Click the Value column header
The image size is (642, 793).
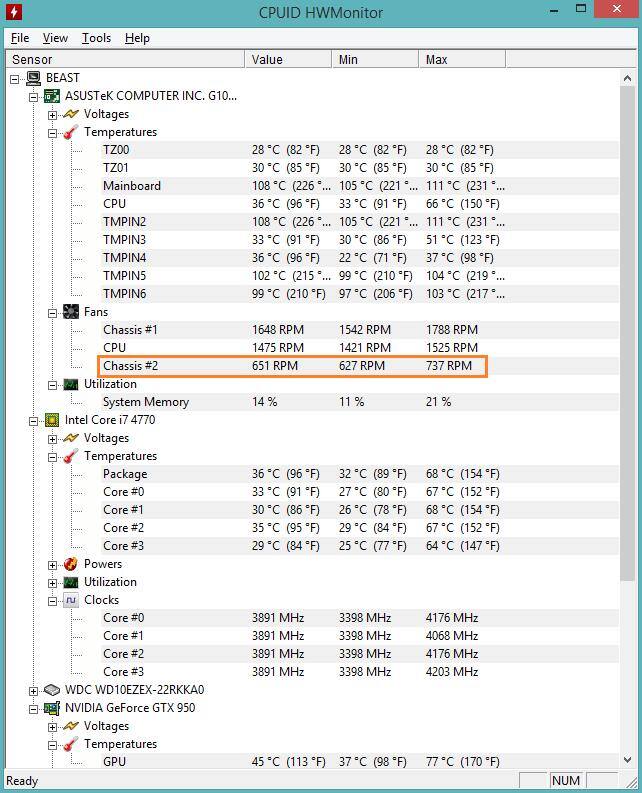[x=288, y=60]
